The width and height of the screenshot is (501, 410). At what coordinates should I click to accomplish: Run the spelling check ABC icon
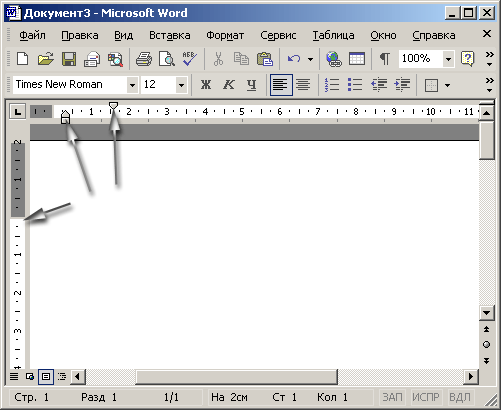(x=189, y=59)
